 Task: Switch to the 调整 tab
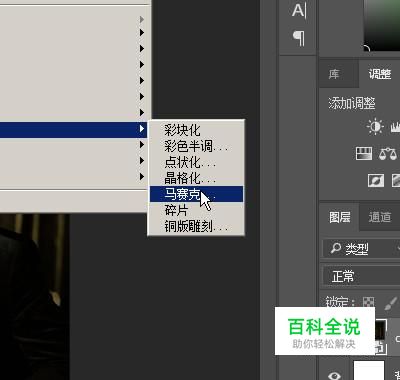point(380,74)
